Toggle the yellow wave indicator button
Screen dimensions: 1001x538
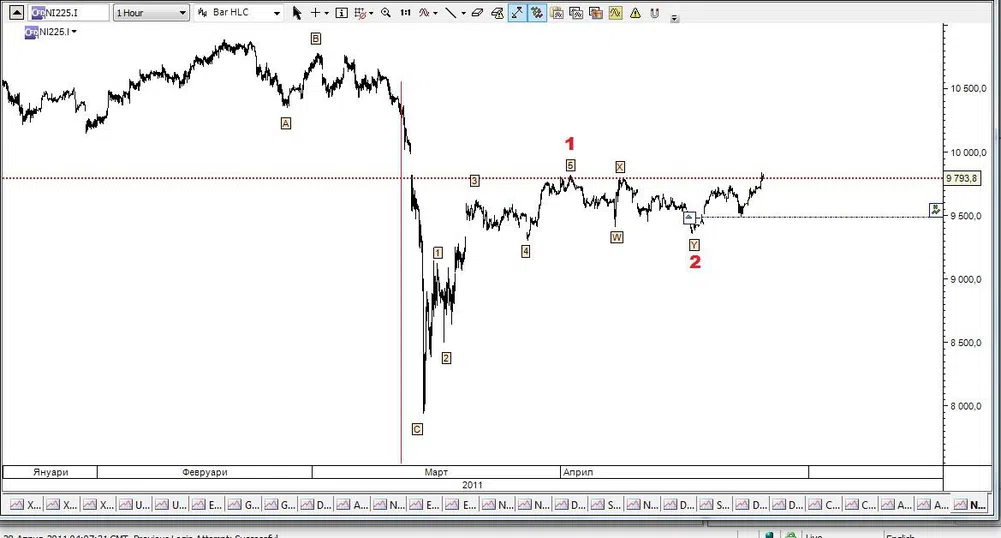615,13
